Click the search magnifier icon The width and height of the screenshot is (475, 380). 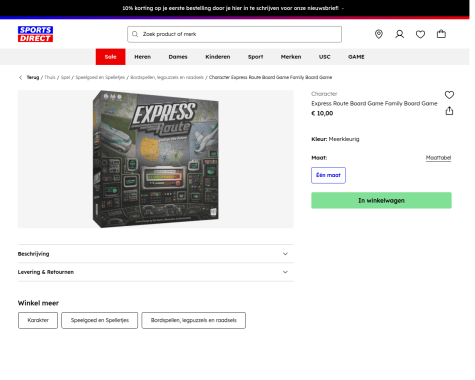pyautogui.click(x=135, y=34)
